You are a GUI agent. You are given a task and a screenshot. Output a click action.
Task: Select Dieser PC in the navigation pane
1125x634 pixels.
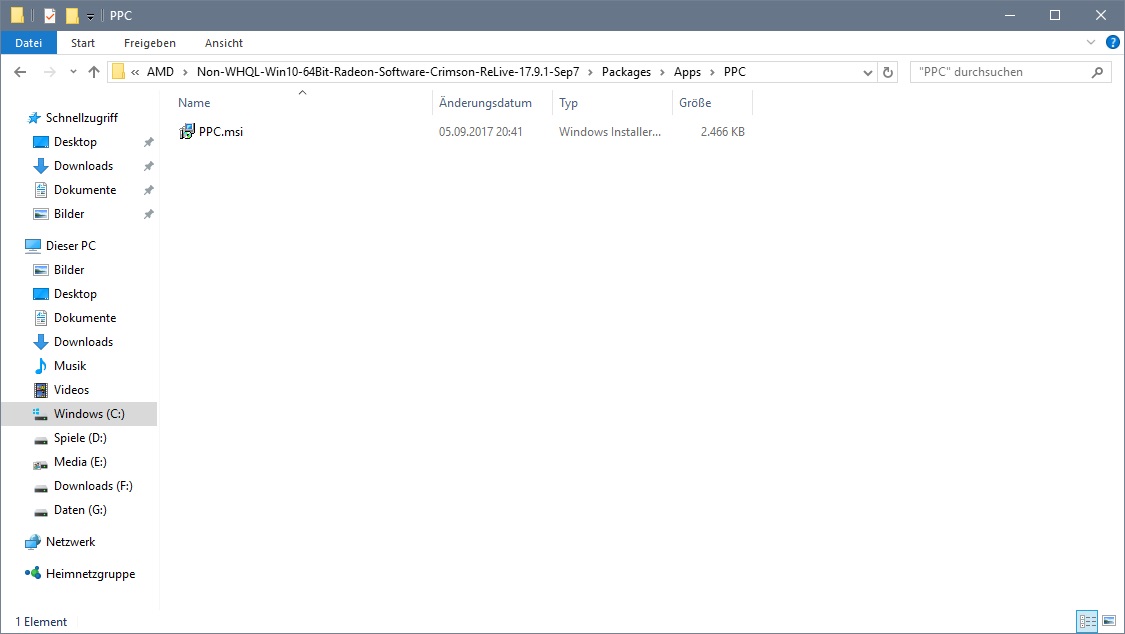pos(70,245)
